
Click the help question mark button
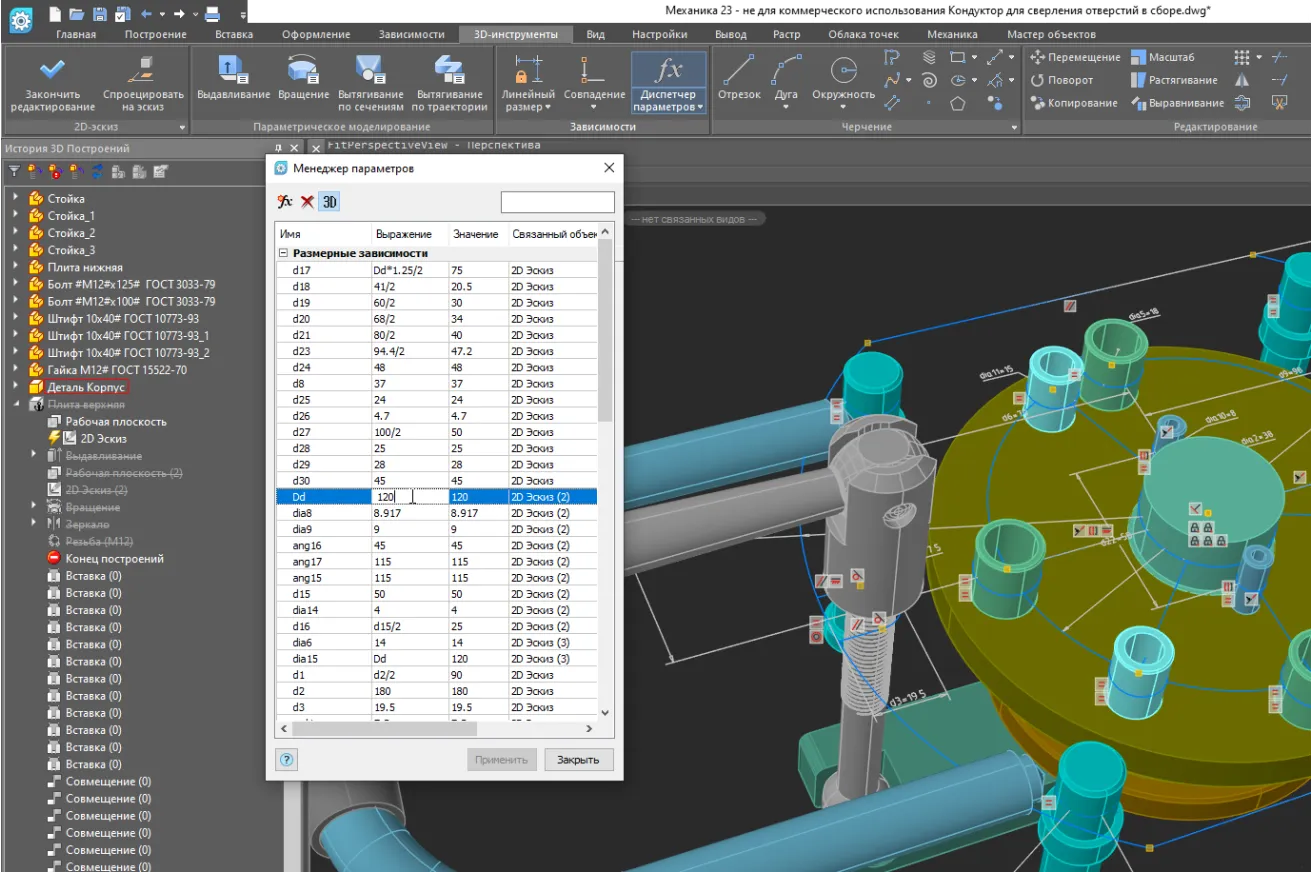pyautogui.click(x=287, y=759)
